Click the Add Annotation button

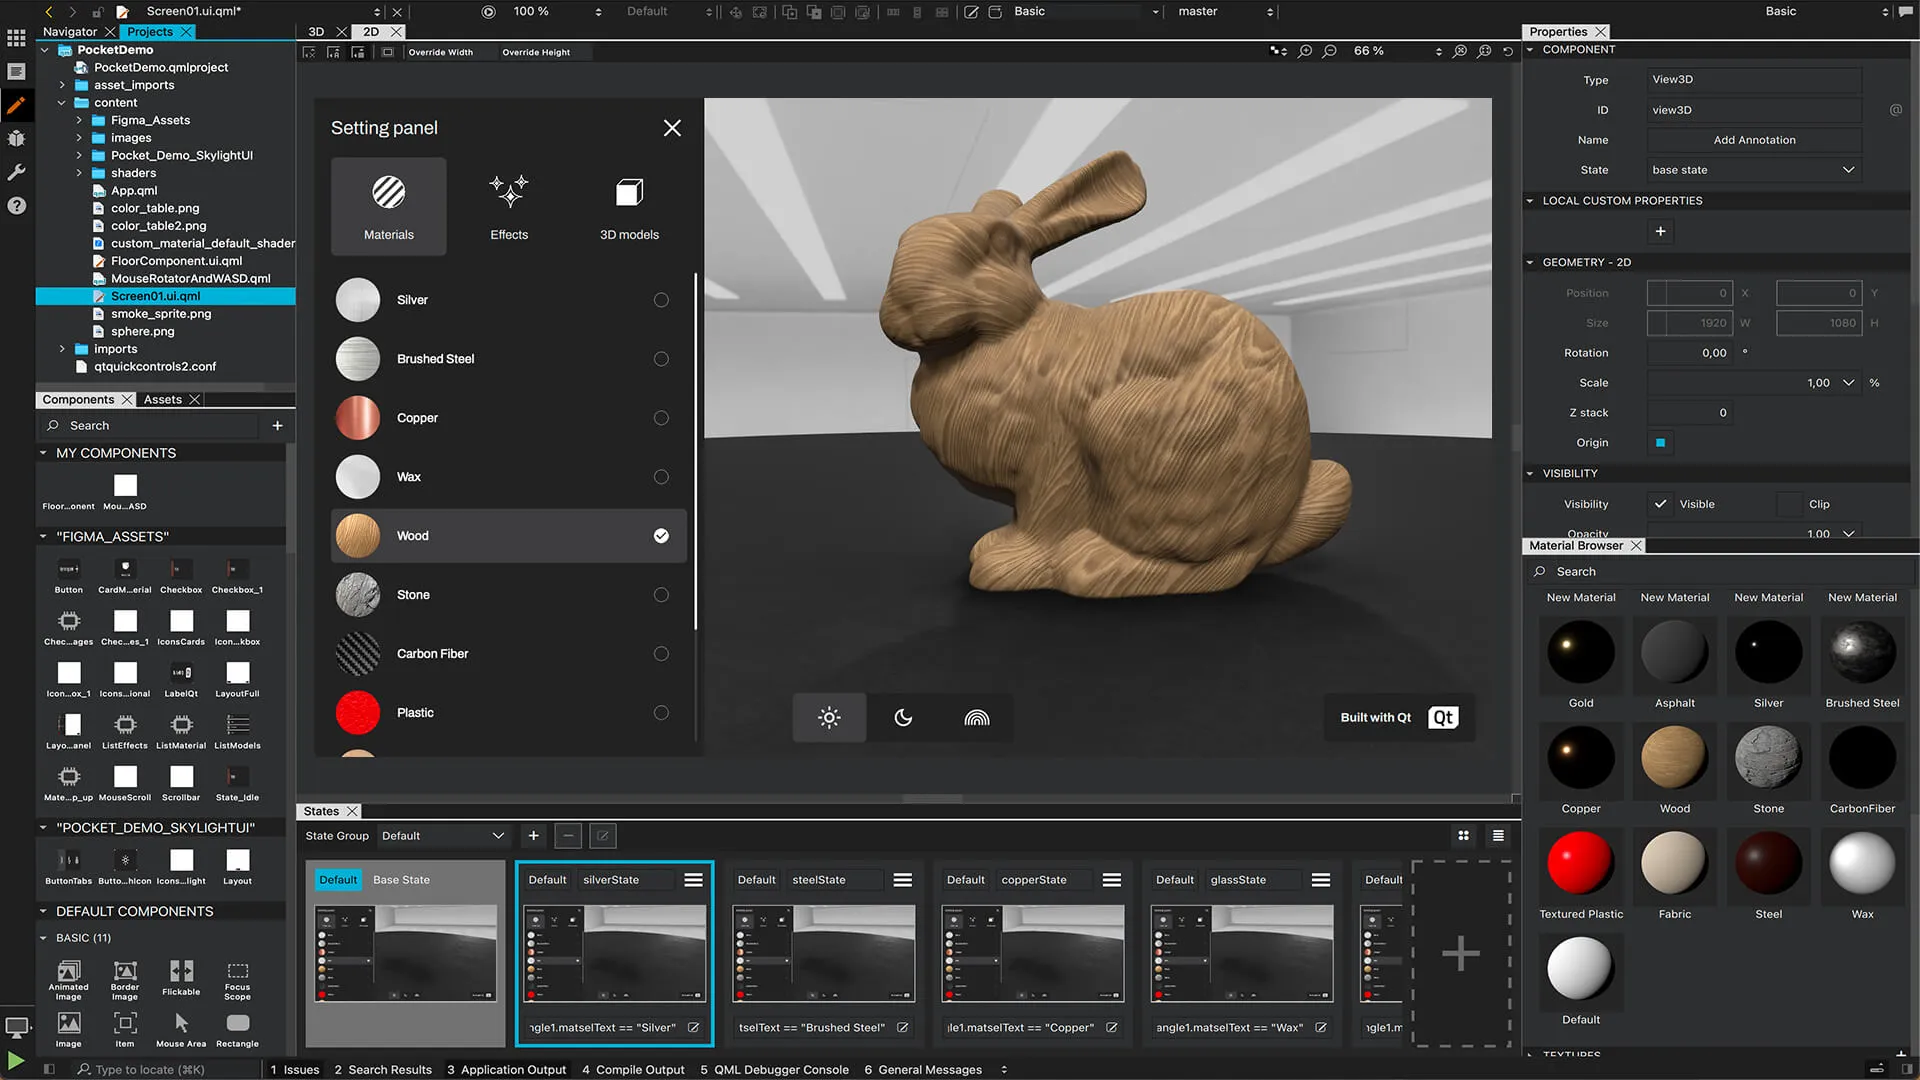tap(1754, 140)
